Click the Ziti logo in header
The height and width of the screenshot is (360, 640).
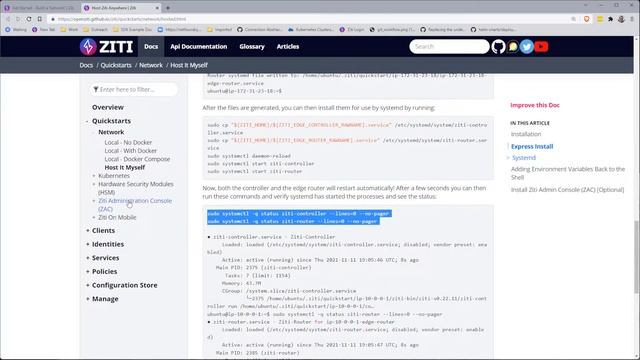pos(106,47)
